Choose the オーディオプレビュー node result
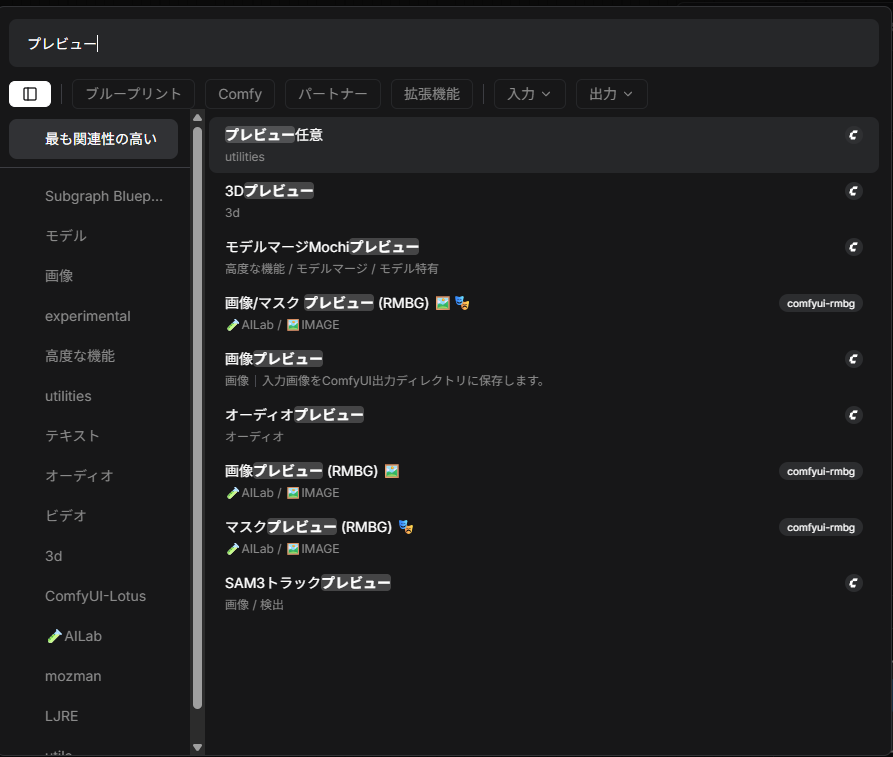This screenshot has width=893, height=757. [x=544, y=425]
